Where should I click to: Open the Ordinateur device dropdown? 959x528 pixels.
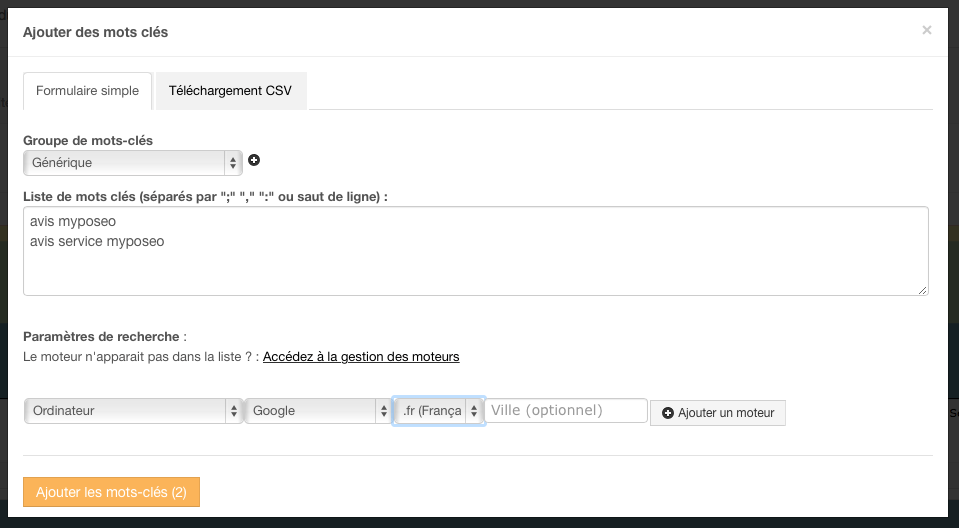(x=133, y=411)
